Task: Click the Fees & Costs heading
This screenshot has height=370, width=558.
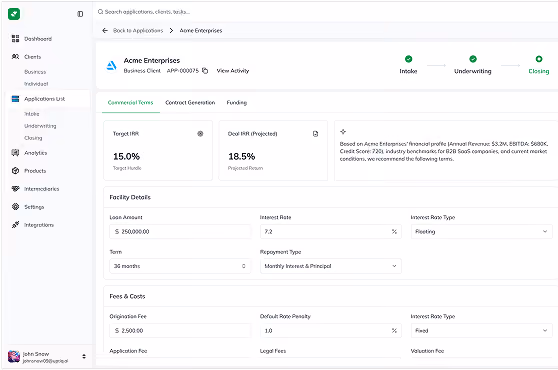Action: point(127,296)
